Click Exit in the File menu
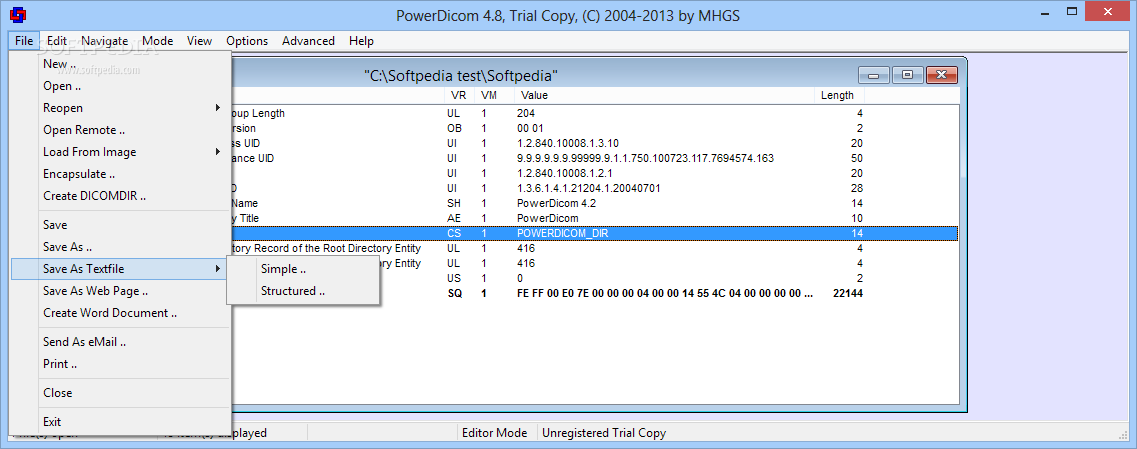This screenshot has height=449, width=1137. point(121,421)
